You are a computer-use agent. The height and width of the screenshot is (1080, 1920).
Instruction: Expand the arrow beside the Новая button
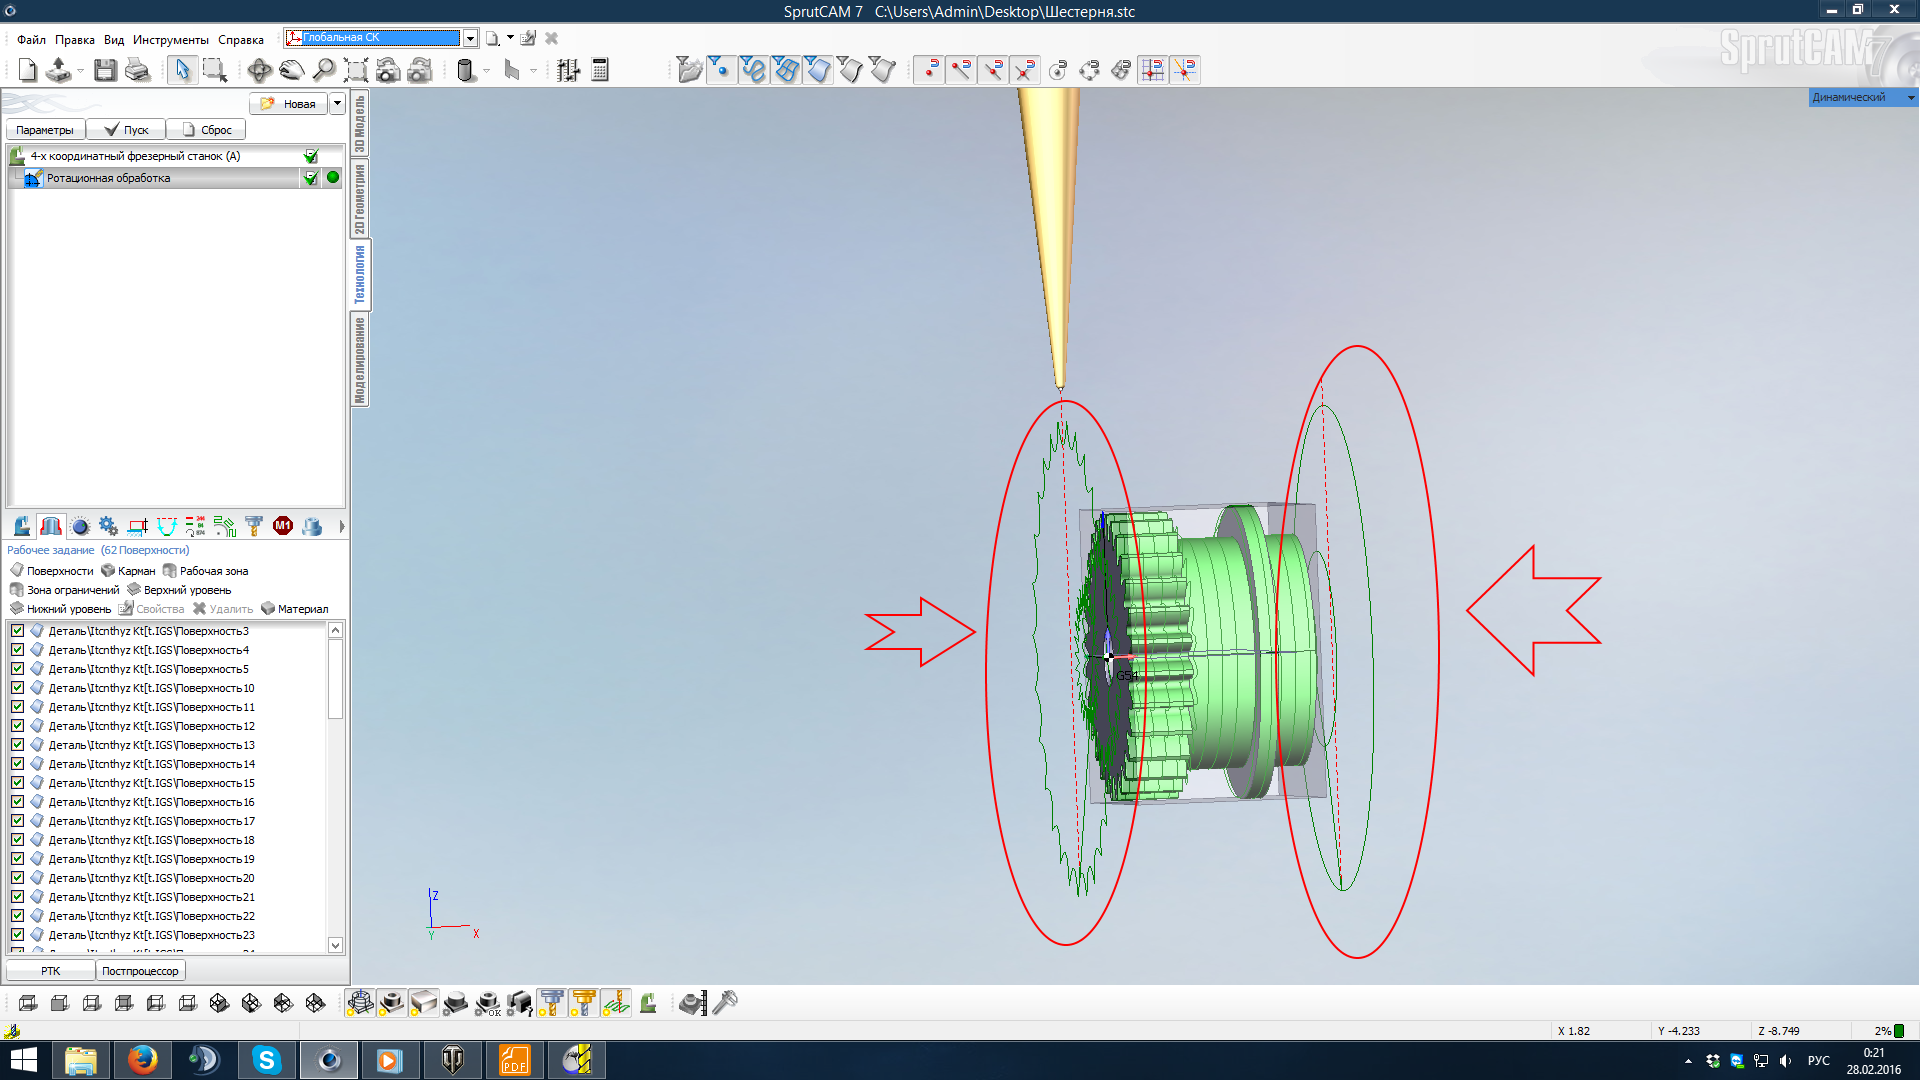337,104
